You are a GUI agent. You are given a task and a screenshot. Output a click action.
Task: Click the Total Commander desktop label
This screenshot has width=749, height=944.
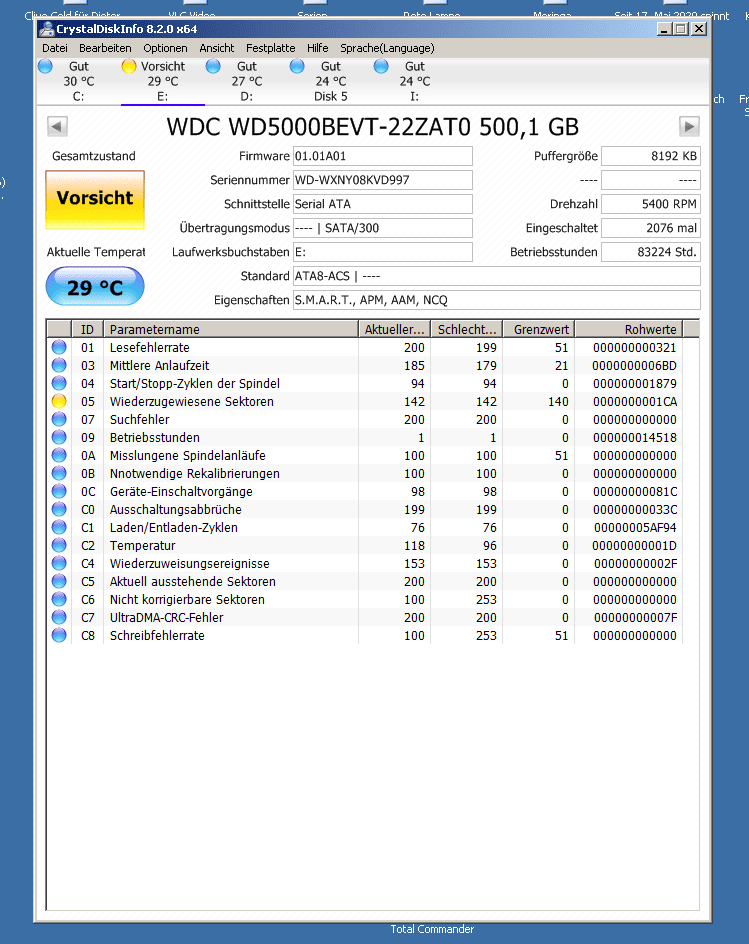click(432, 930)
